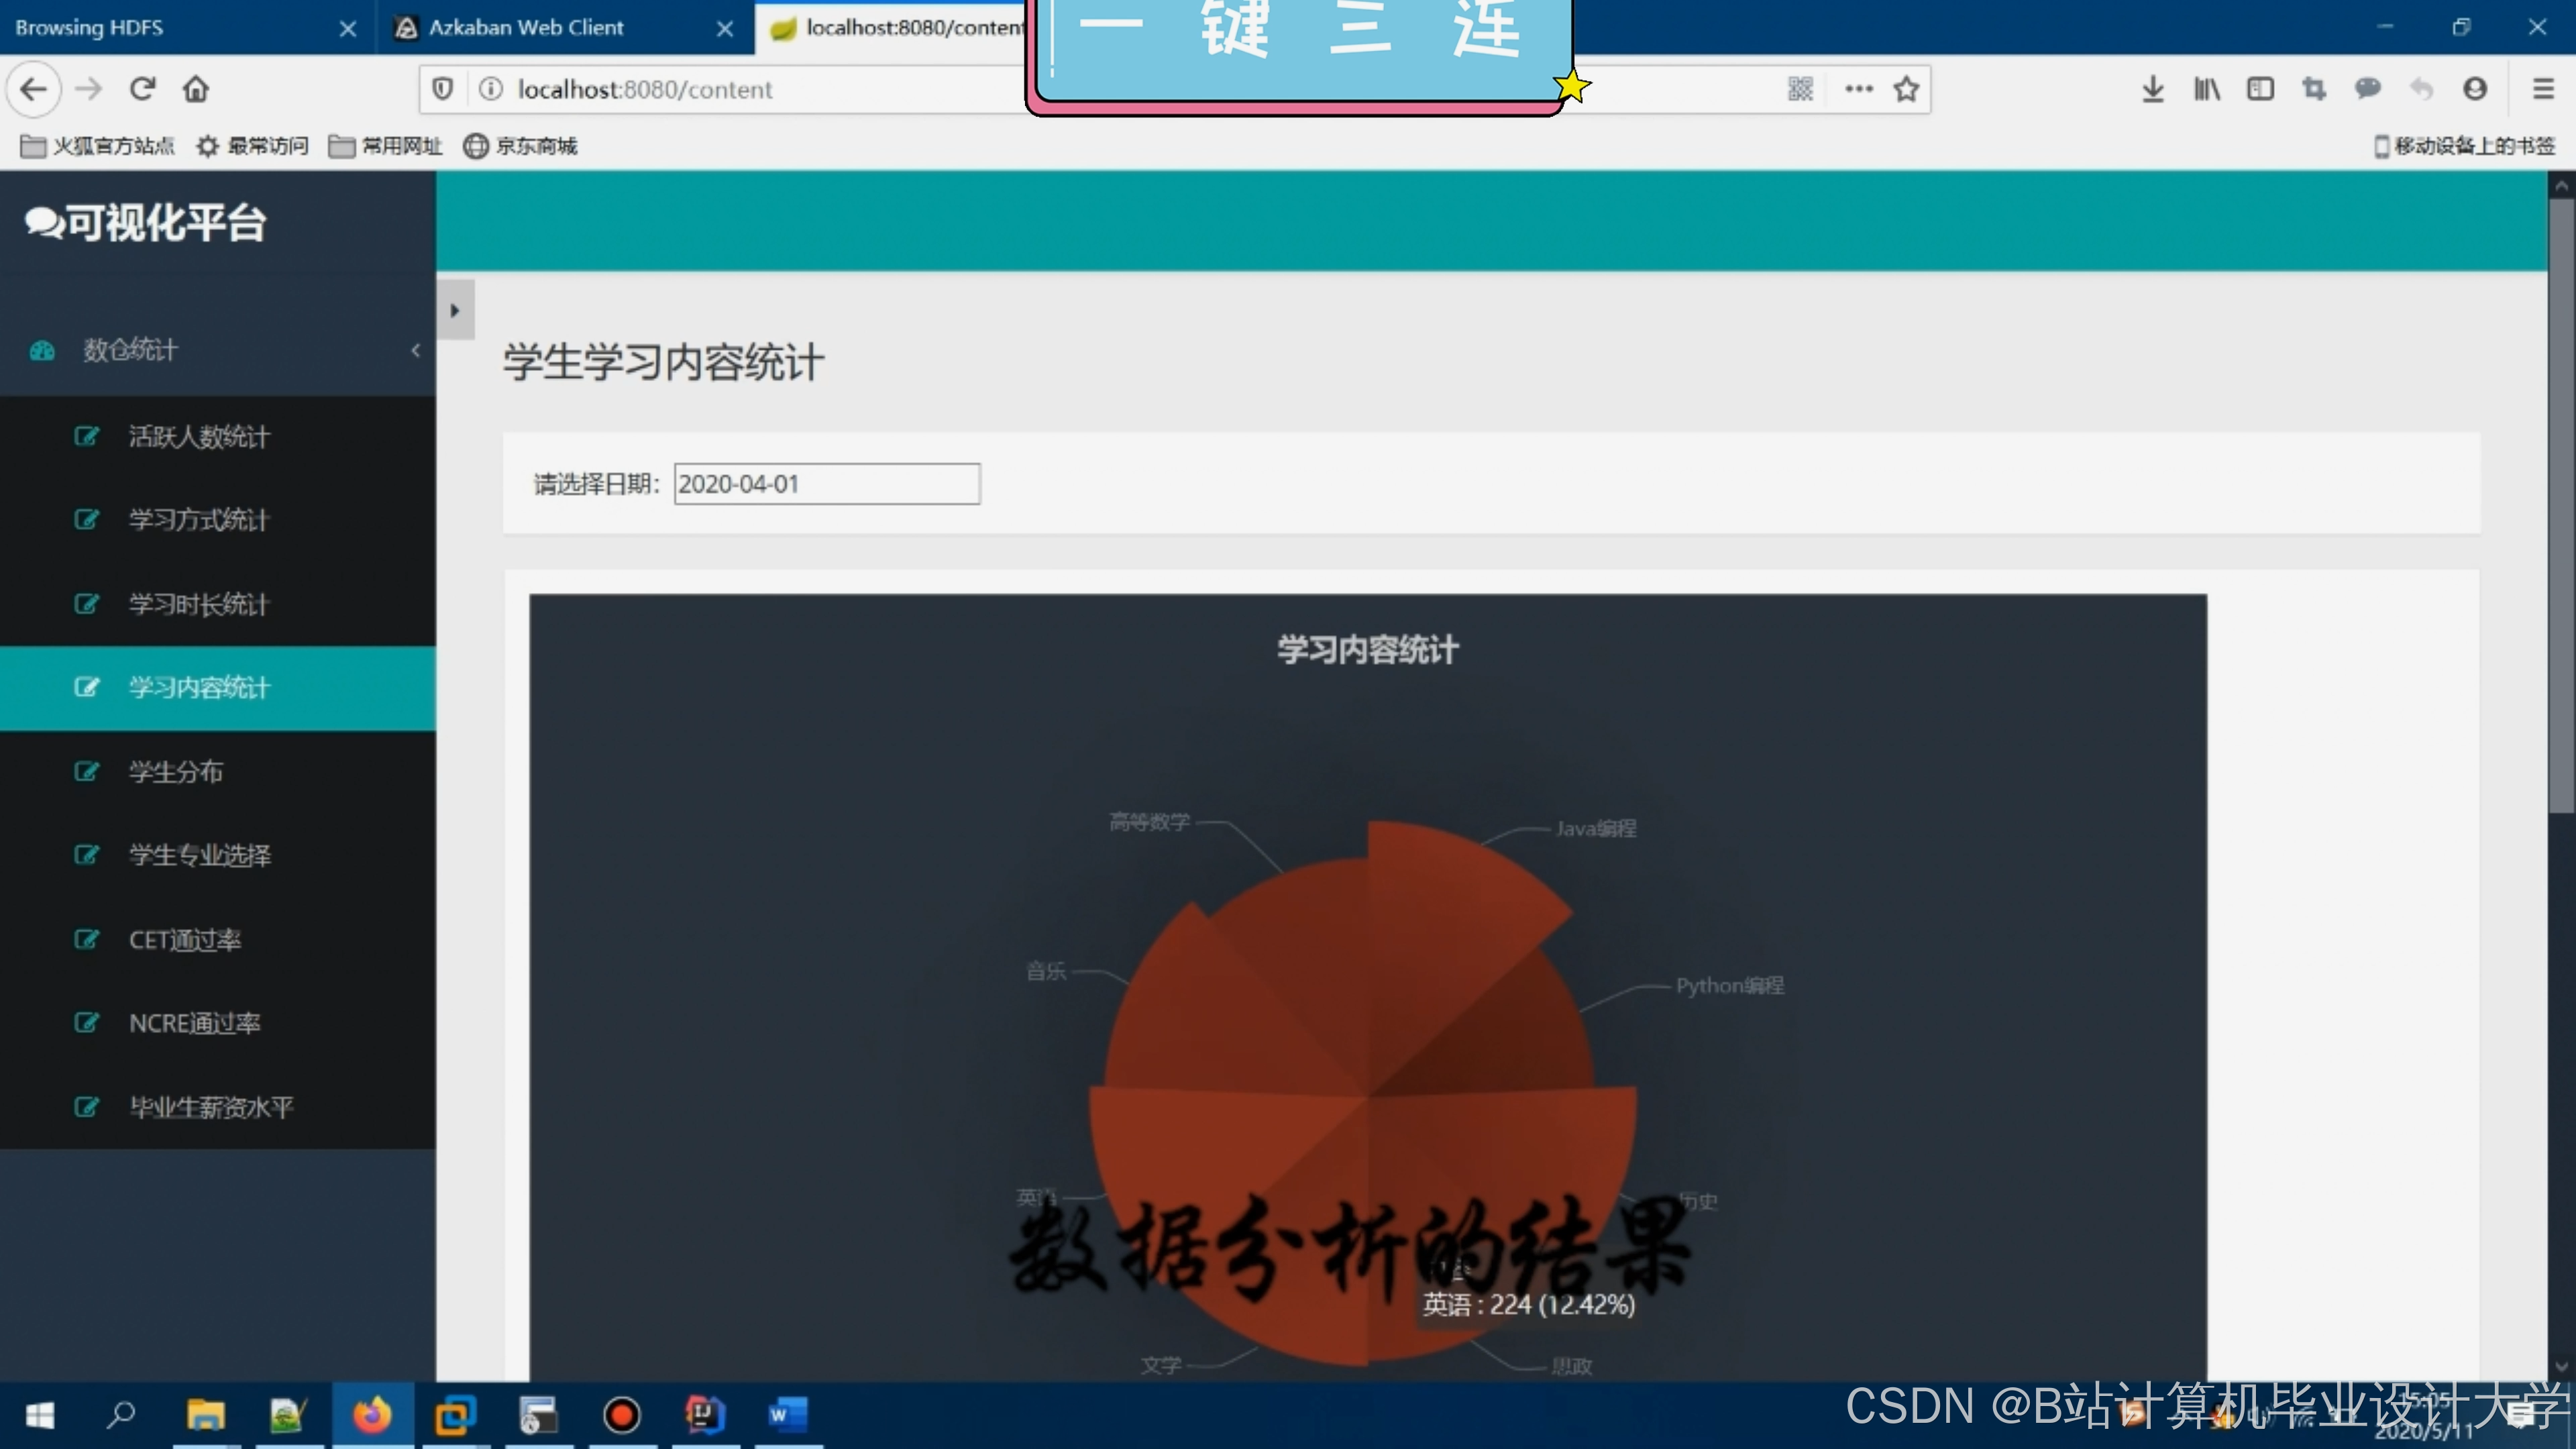Open 活跃人数统计 sidebar link
The width and height of the screenshot is (2576, 1449).
pyautogui.click(x=199, y=436)
